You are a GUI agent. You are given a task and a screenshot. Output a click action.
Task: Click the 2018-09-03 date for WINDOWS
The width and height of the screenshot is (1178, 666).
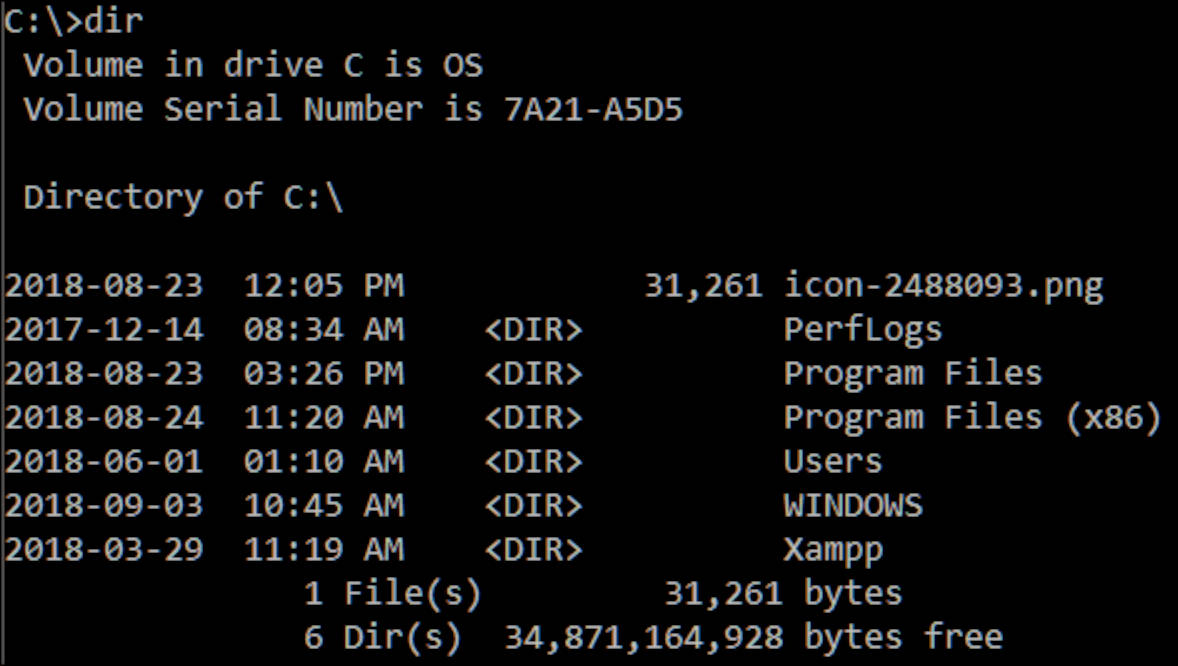click(103, 505)
